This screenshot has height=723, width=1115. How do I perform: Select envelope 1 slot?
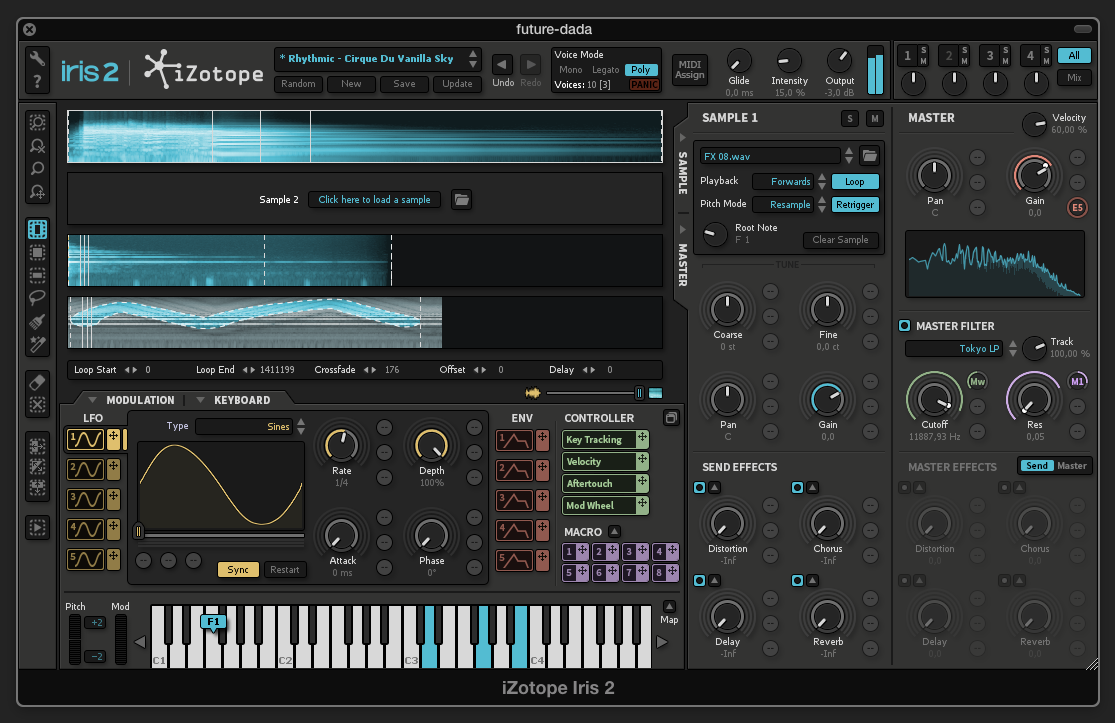coord(514,441)
